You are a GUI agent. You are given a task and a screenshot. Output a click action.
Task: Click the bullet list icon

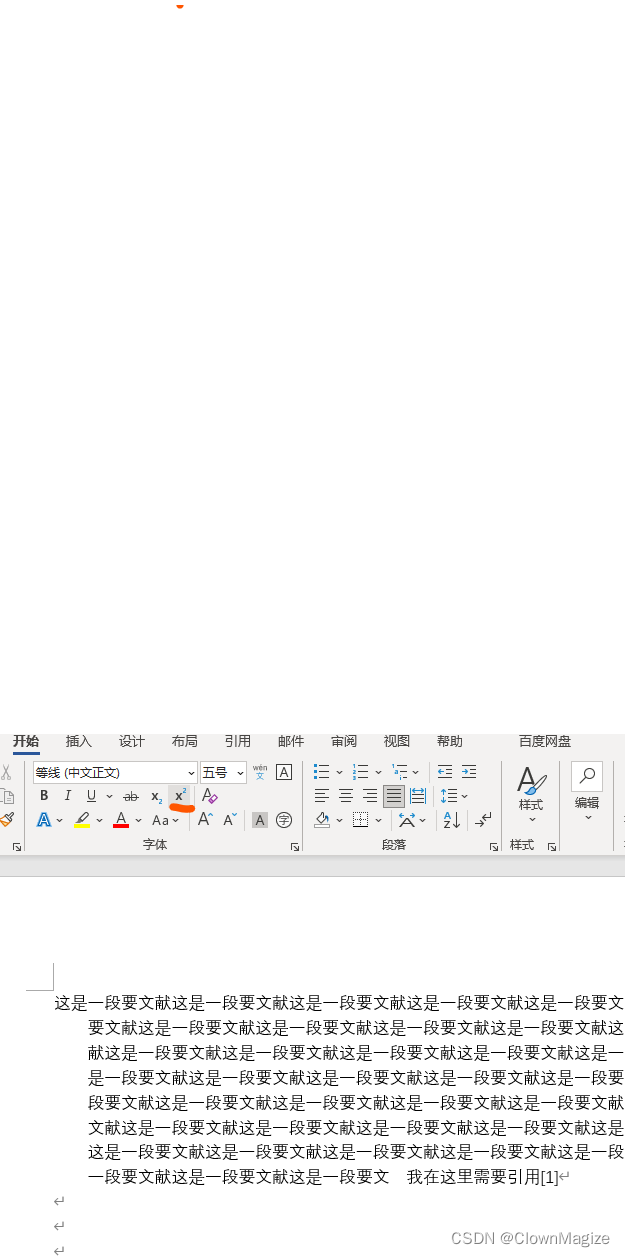pyautogui.click(x=322, y=772)
